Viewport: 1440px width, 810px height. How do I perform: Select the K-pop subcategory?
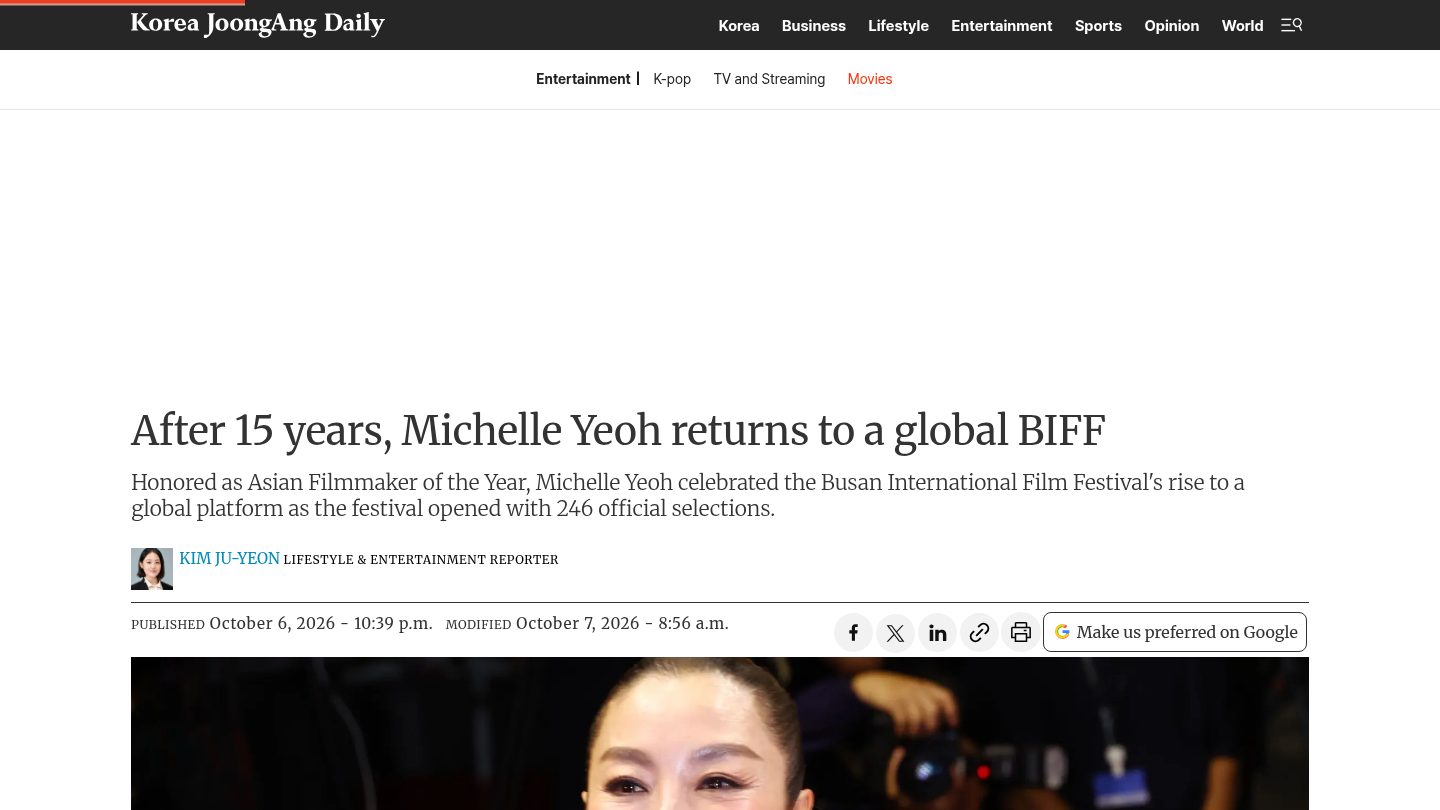(672, 79)
